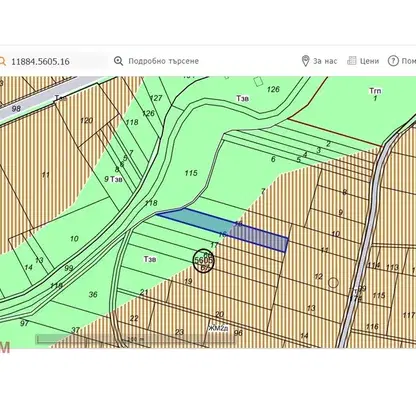The height and width of the screenshot is (400, 416).
Task: Click the location pin icon beside За нас
Action: 305,61
